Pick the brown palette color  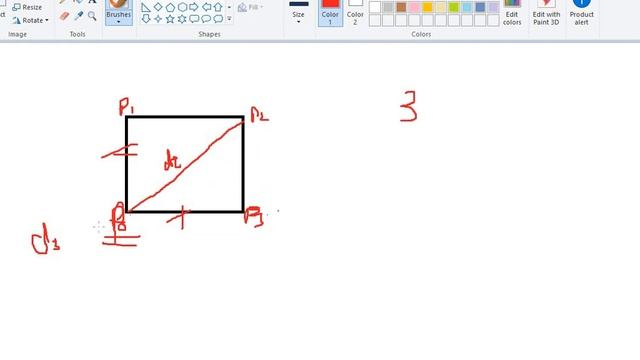(401, 7)
